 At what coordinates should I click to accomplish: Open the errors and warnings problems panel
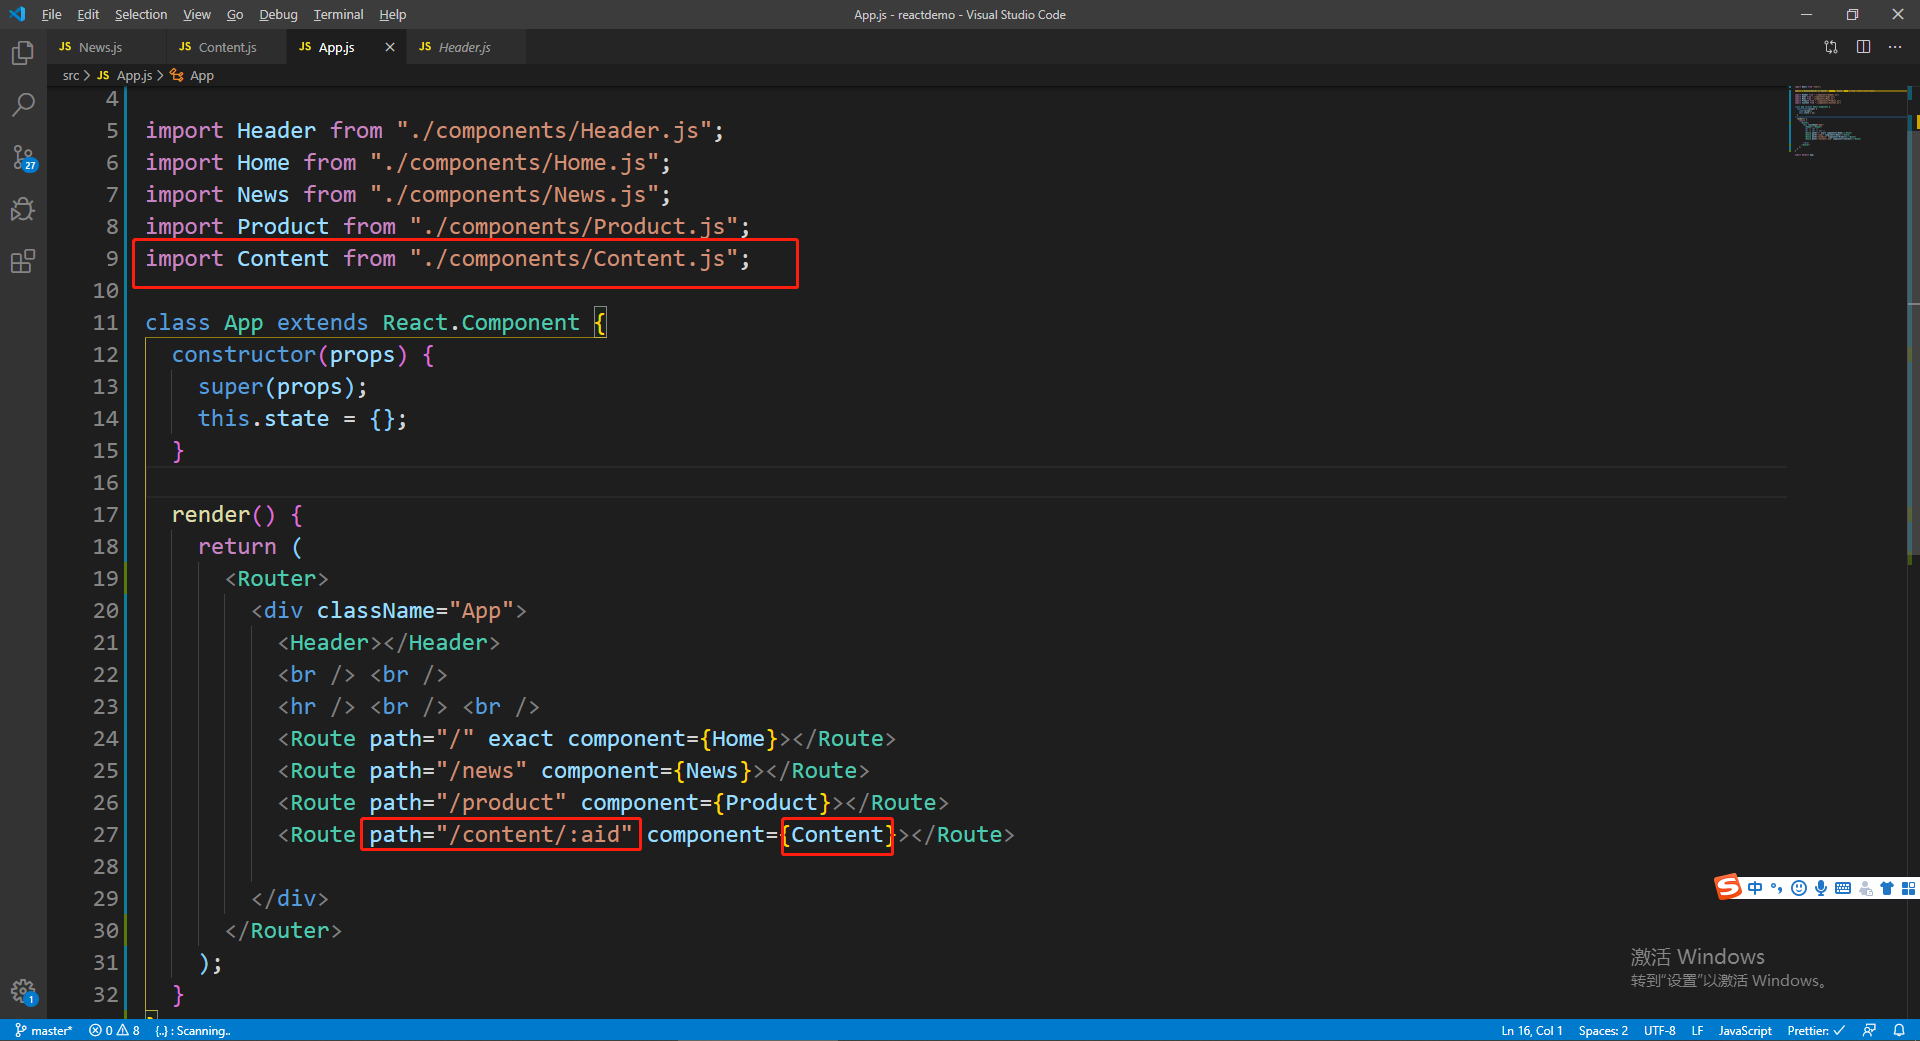[x=114, y=1030]
